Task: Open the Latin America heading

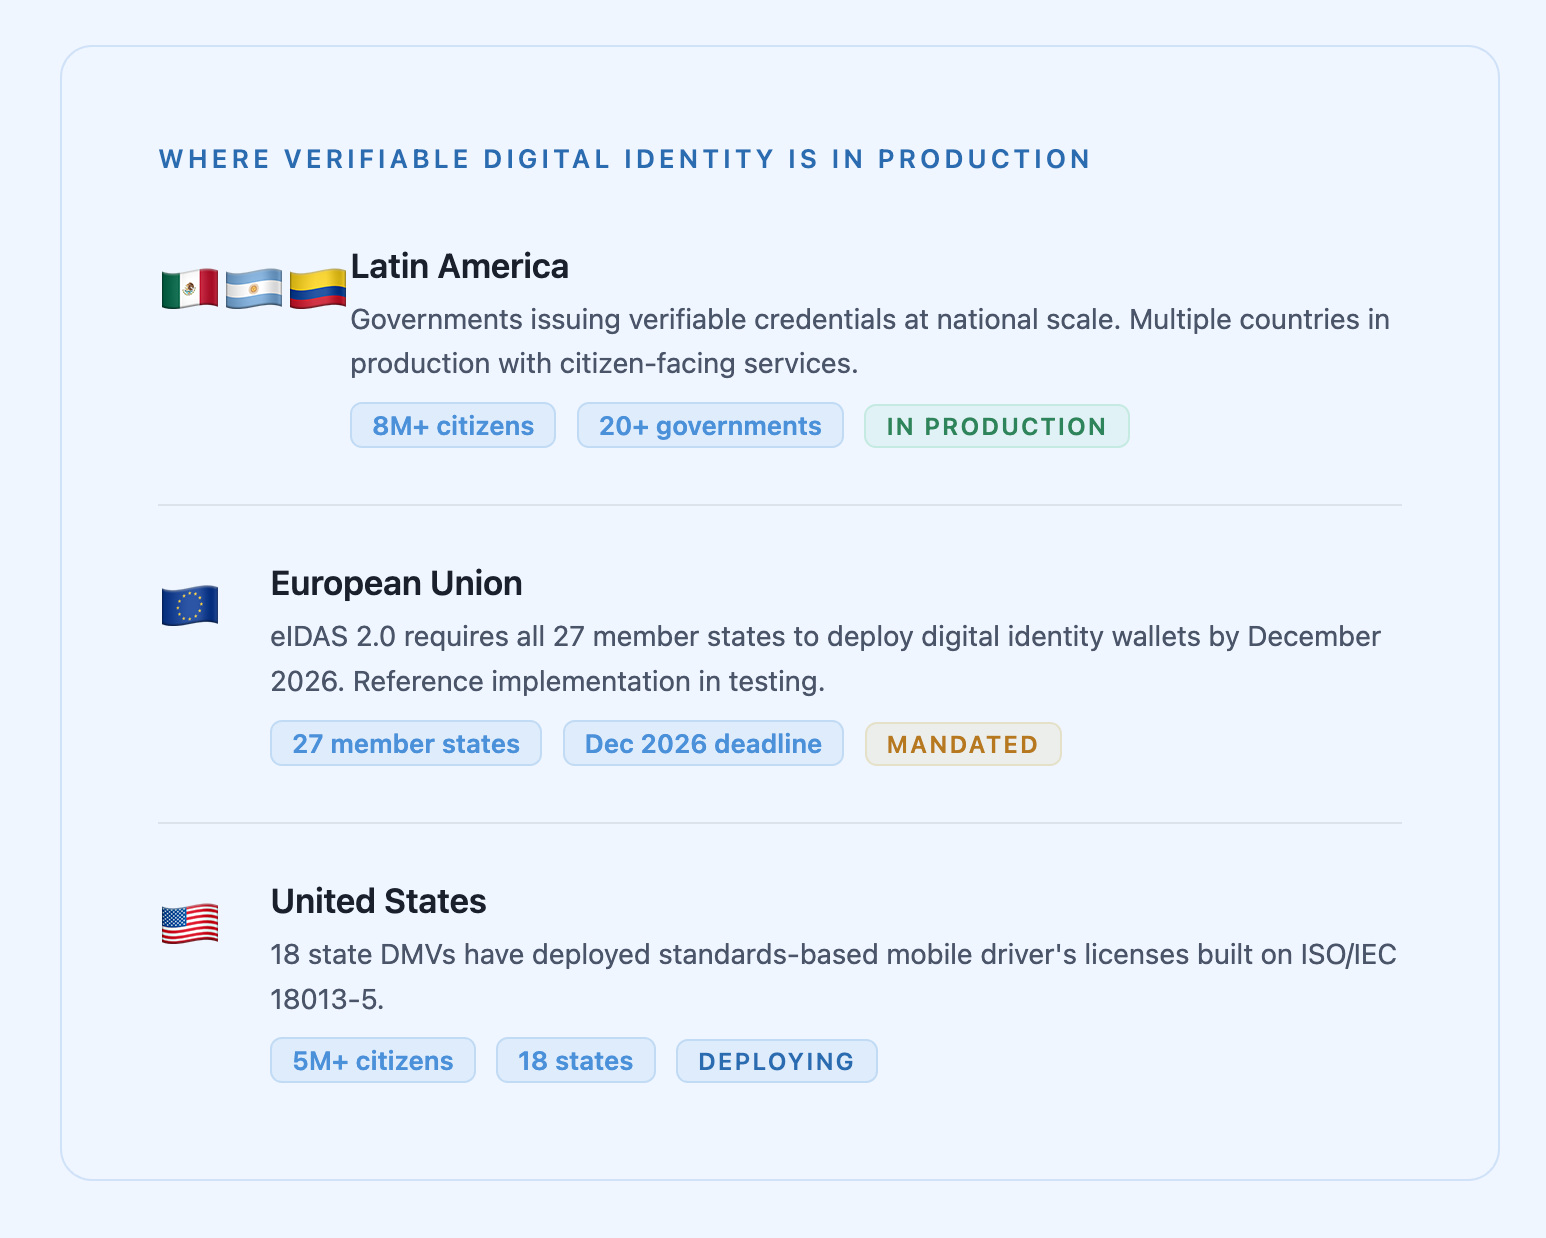Action: pyautogui.click(x=460, y=267)
